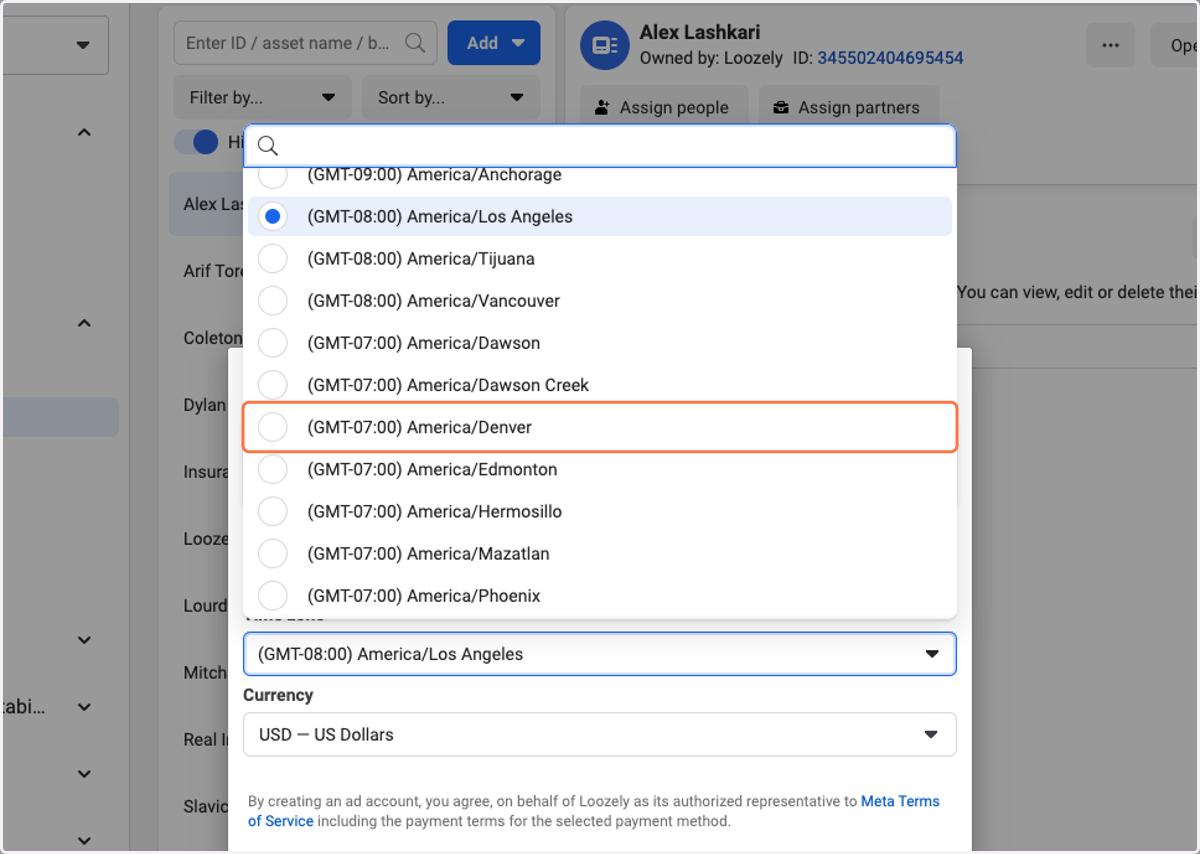Choose America/Mazatlan timezone entry

[x=600, y=553]
